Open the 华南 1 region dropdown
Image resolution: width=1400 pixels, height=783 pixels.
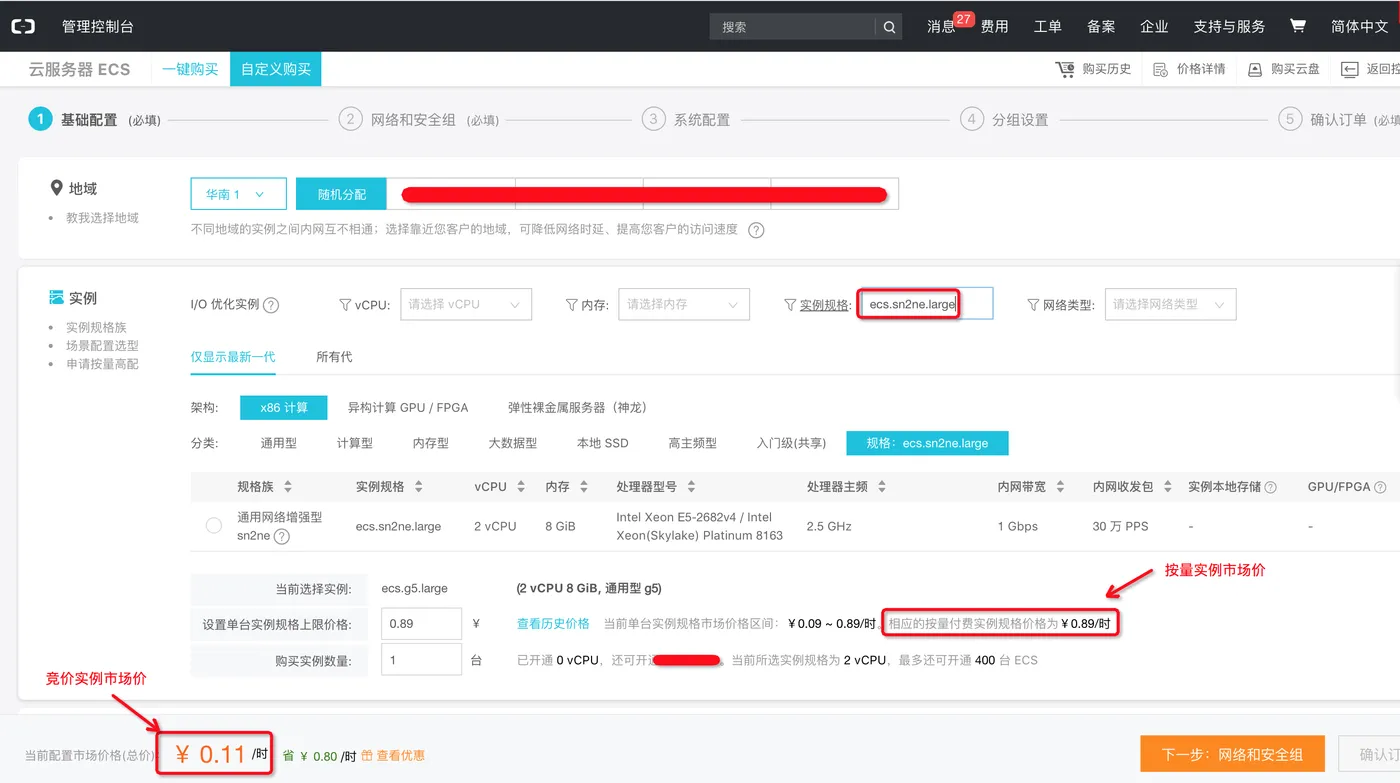pyautogui.click(x=238, y=195)
